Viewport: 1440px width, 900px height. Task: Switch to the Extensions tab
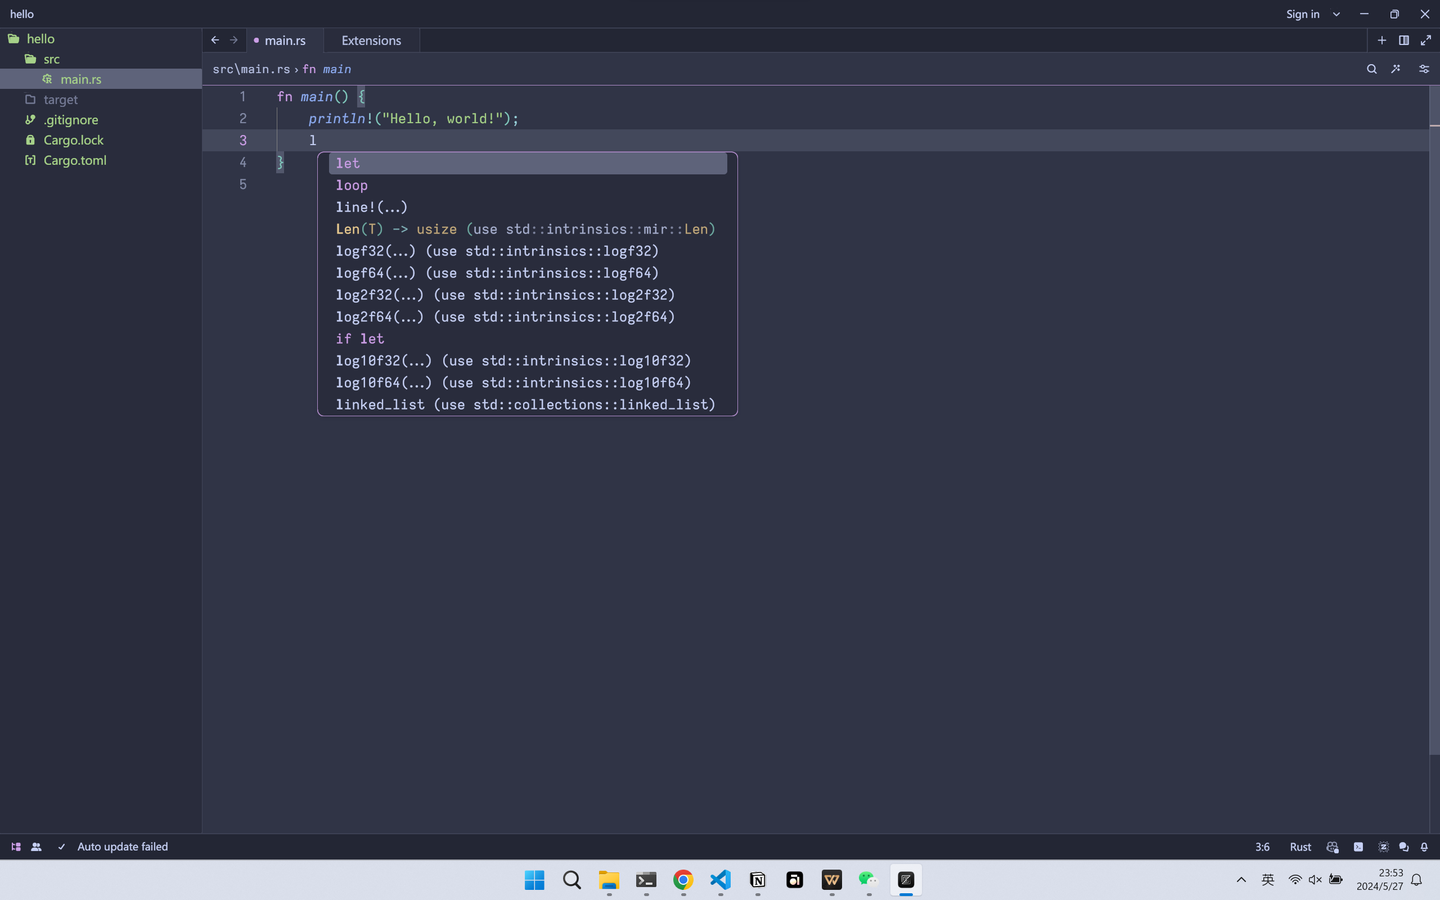click(x=371, y=41)
